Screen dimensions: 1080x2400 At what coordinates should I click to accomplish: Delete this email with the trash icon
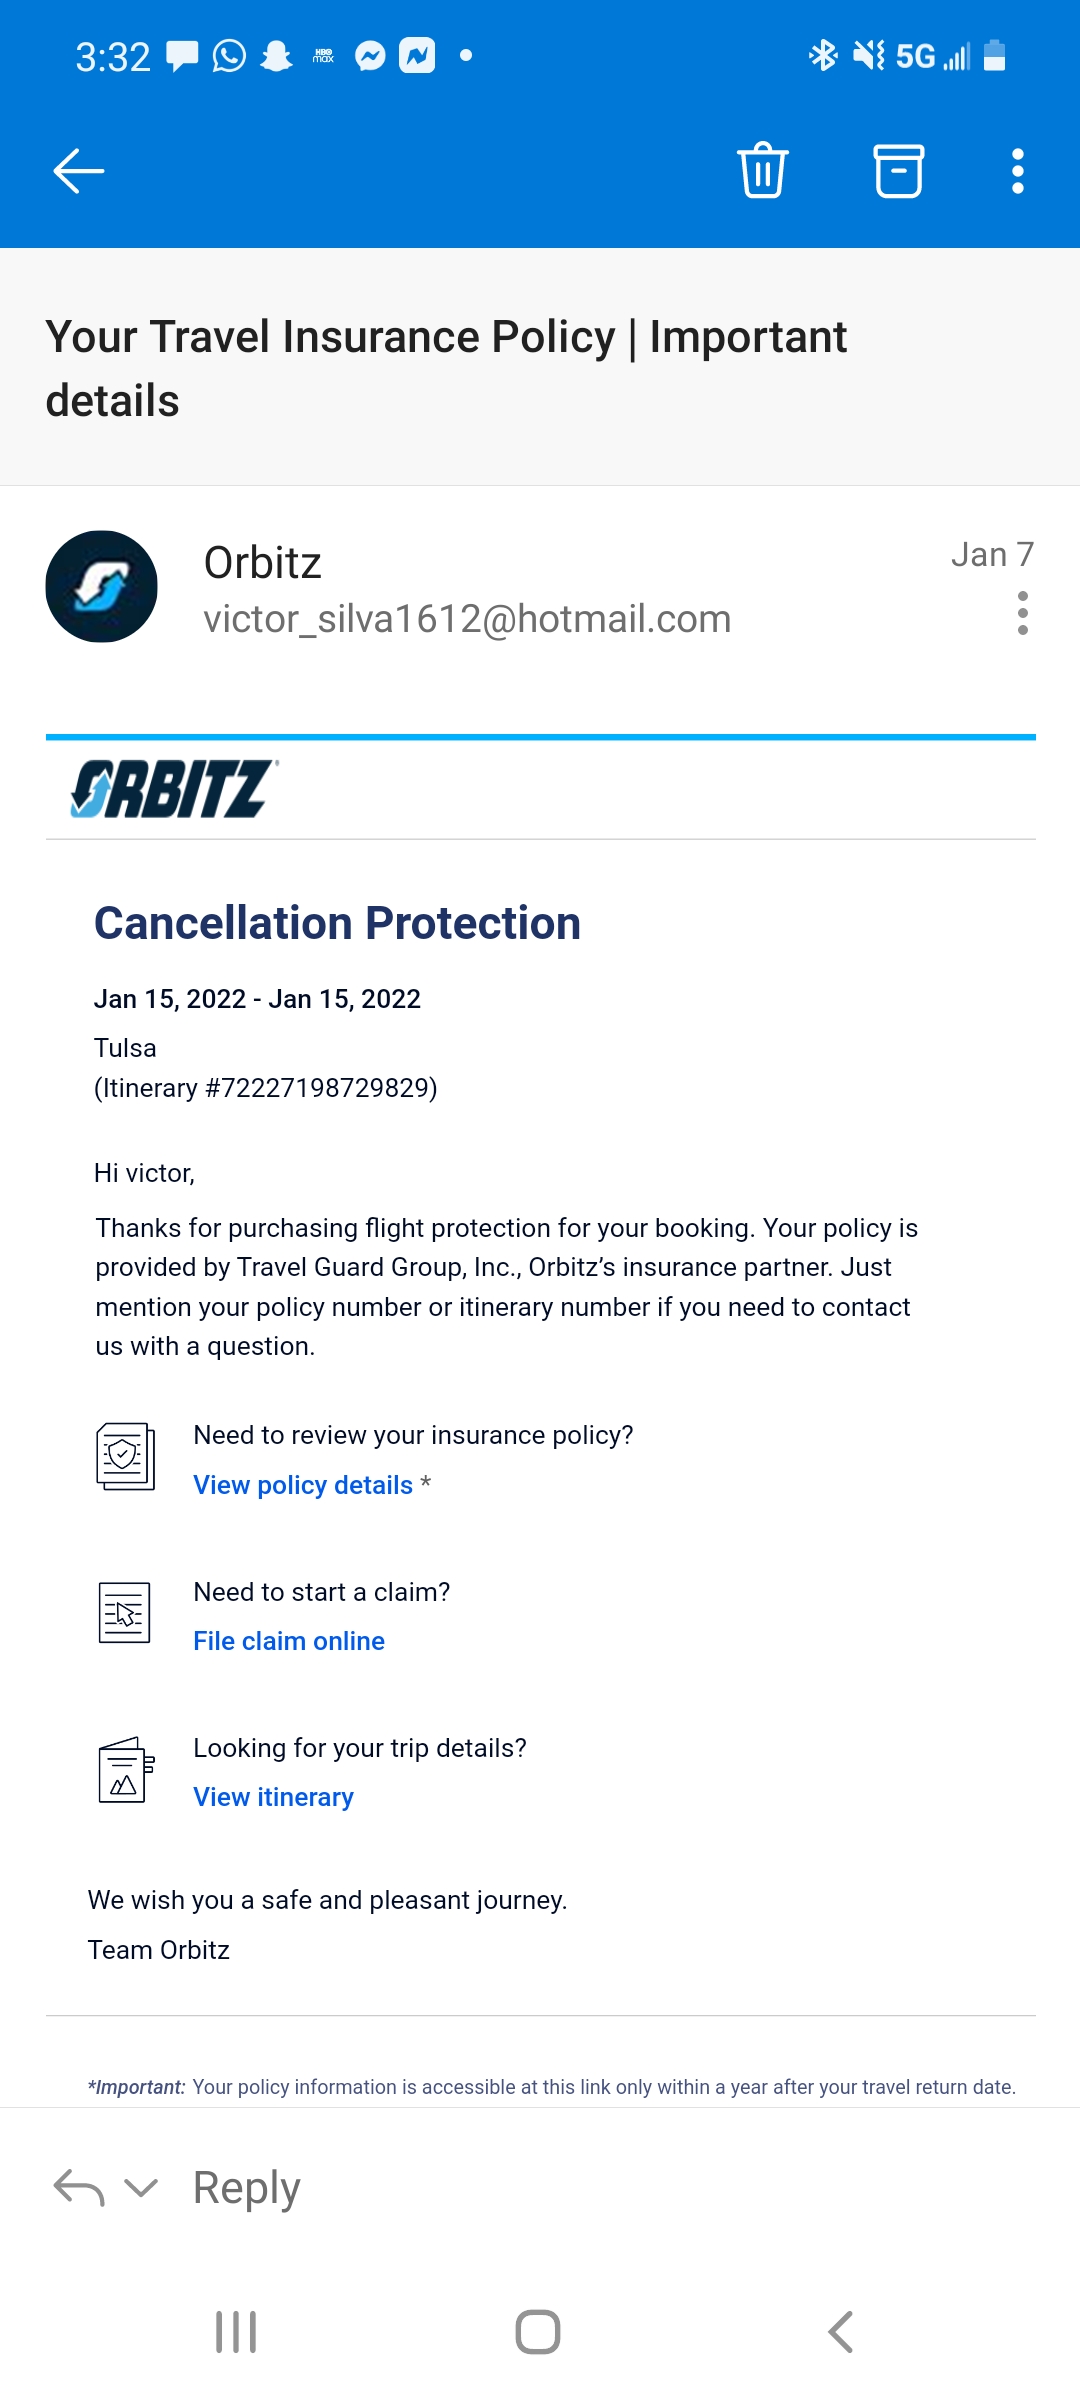point(763,170)
